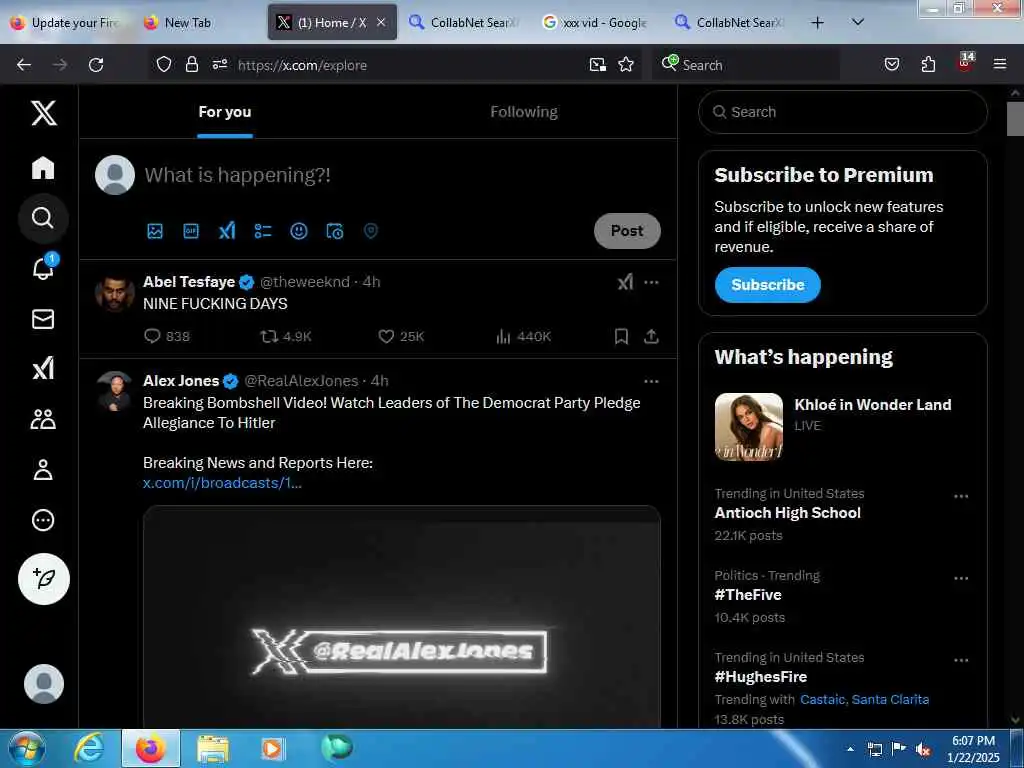This screenshot has width=1024, height=768.
Task: Switch to Update your Firefox browser tab
Action: click(65, 22)
